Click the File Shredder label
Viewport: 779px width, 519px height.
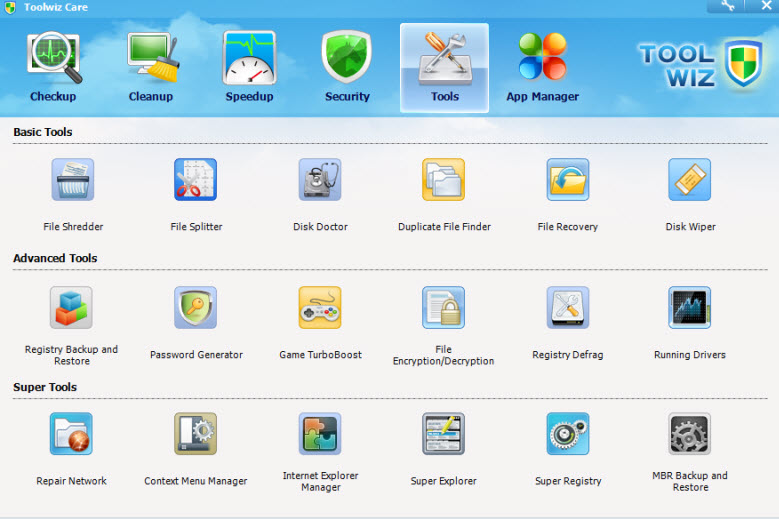point(73,227)
